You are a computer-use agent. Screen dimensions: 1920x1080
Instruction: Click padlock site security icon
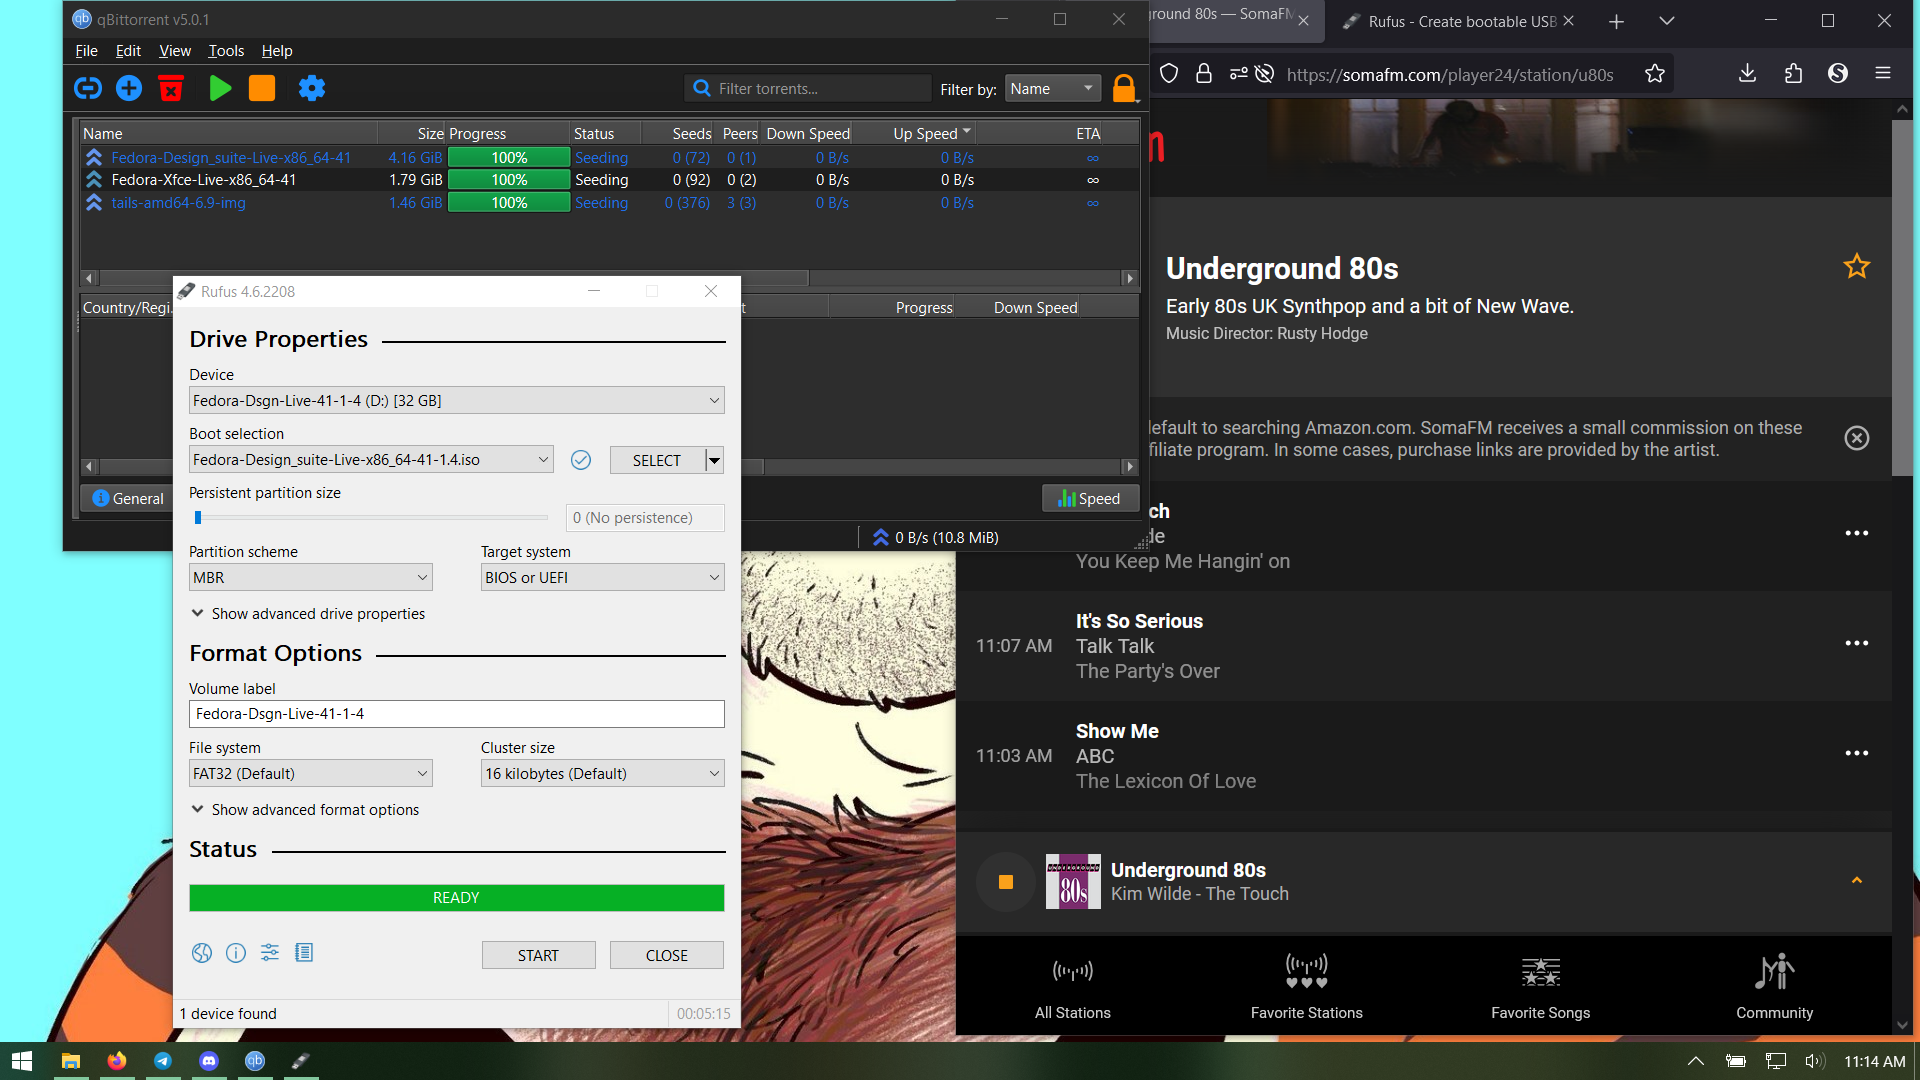[1204, 74]
